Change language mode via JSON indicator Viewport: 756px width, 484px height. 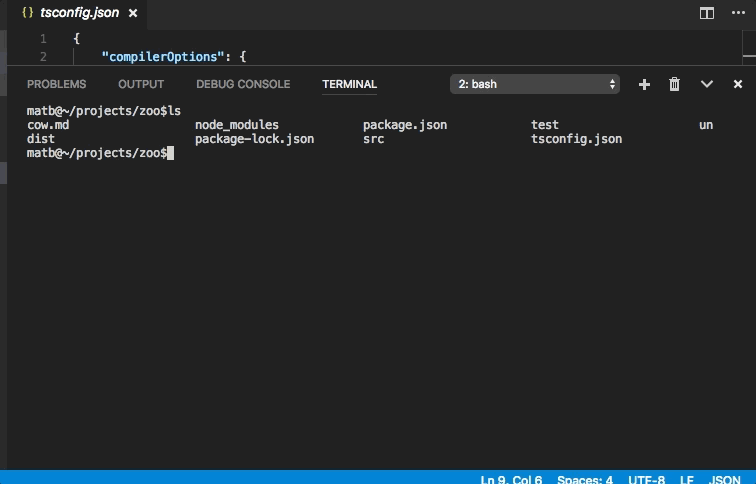[725, 480]
